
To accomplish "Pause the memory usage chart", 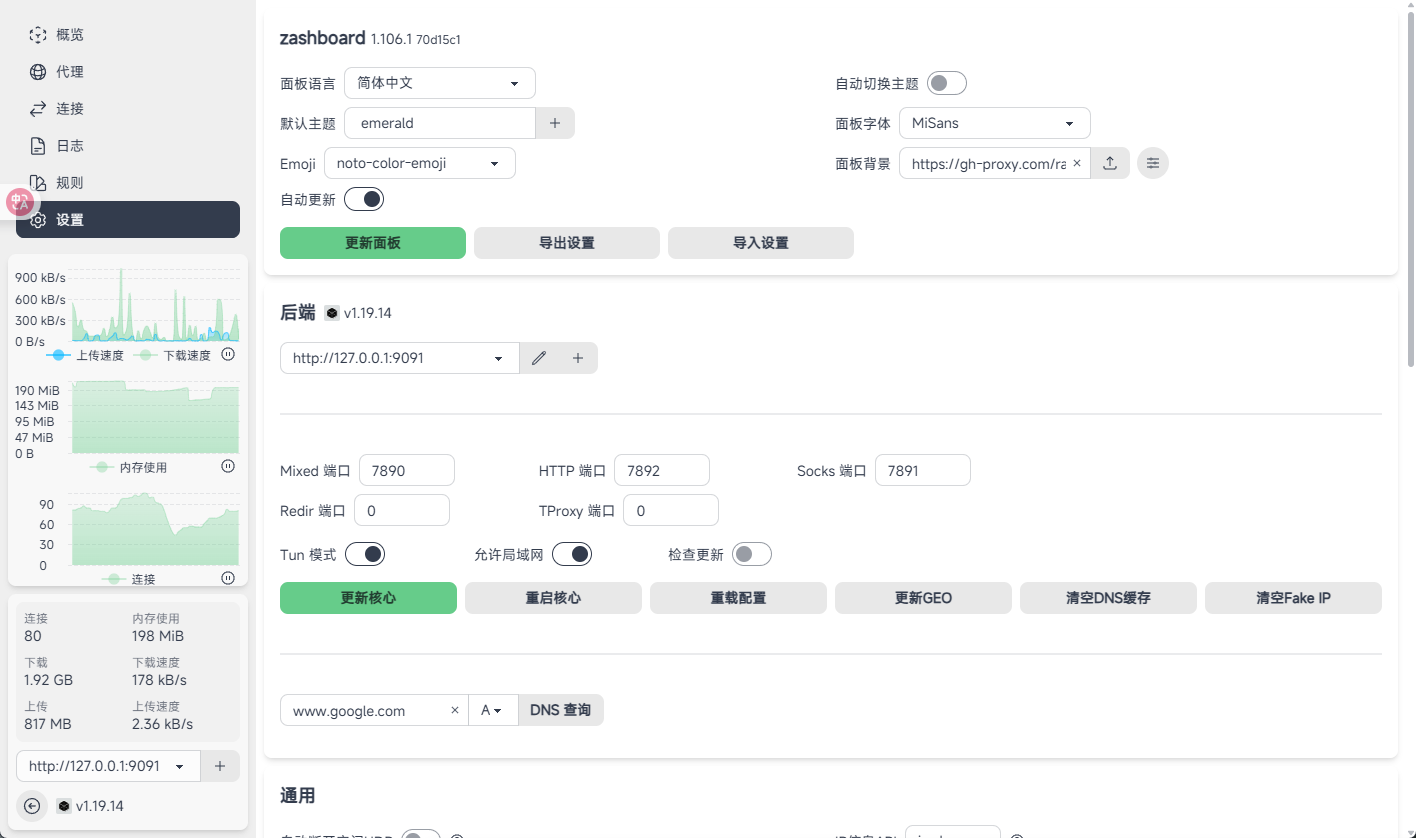I will coord(228,466).
